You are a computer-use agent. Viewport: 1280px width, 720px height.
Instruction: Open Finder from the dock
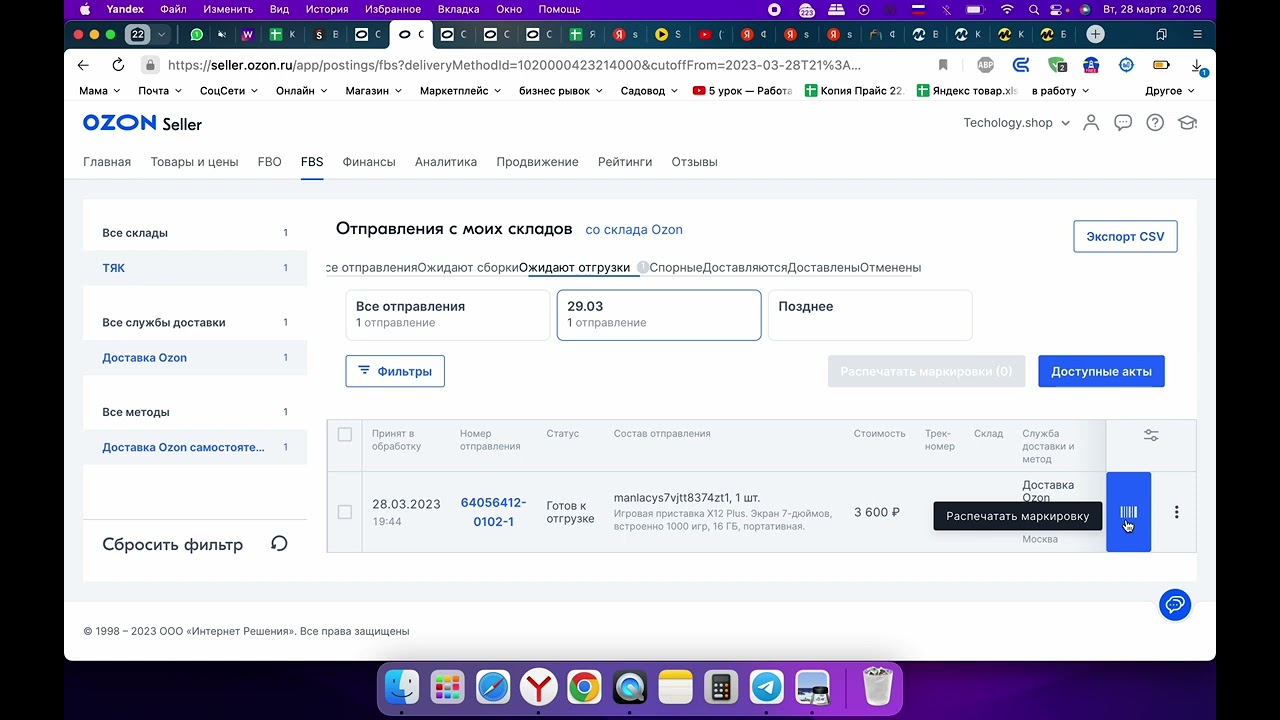point(402,688)
